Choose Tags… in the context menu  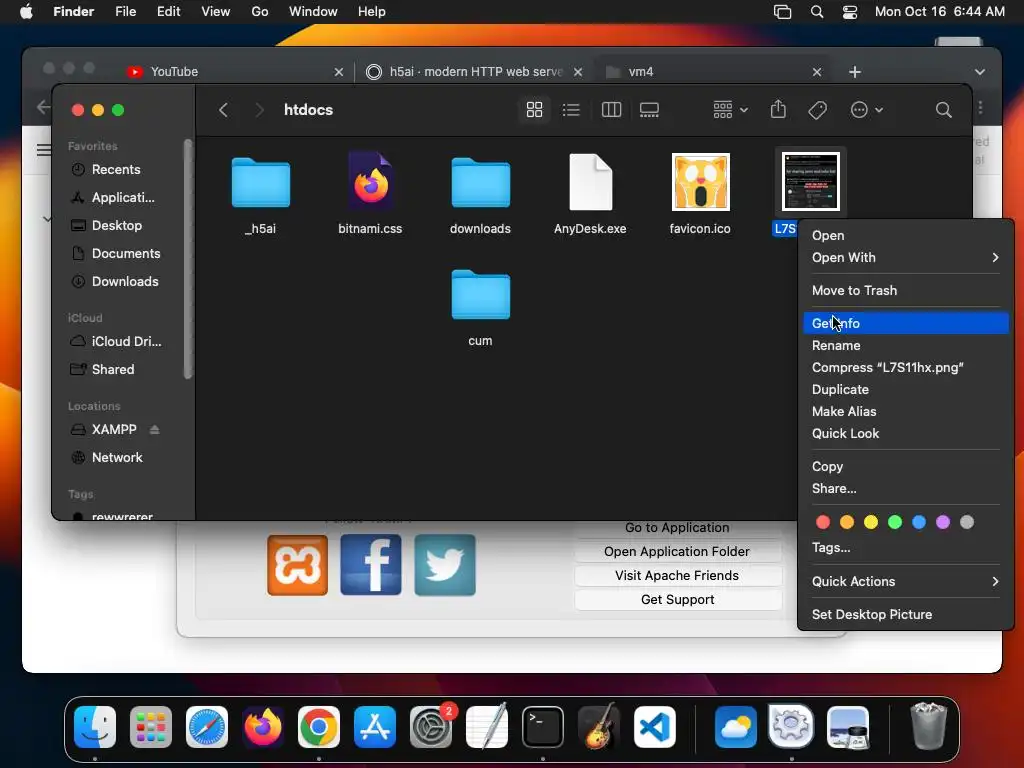click(906, 548)
